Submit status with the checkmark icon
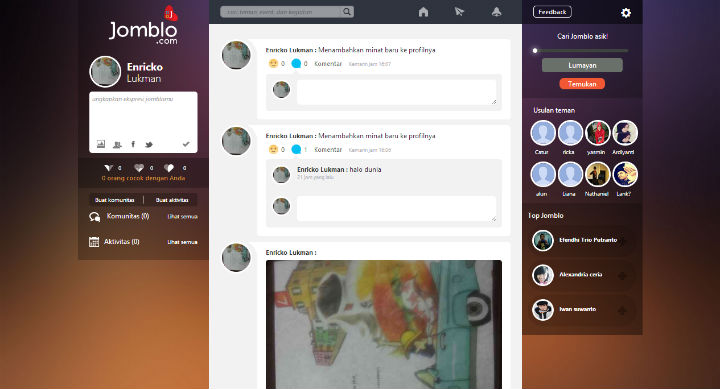The image size is (720, 389). pos(186,144)
